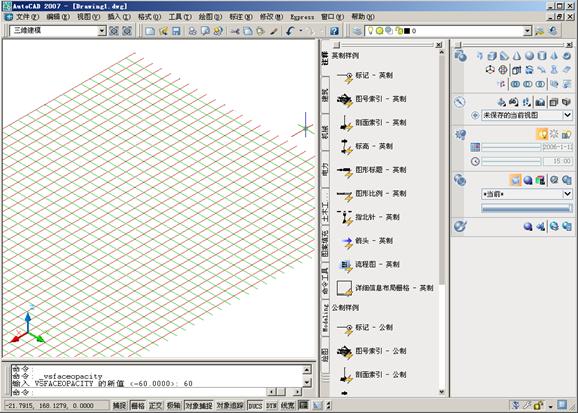Select 图号索引 - 英制 palette tool

point(372,99)
